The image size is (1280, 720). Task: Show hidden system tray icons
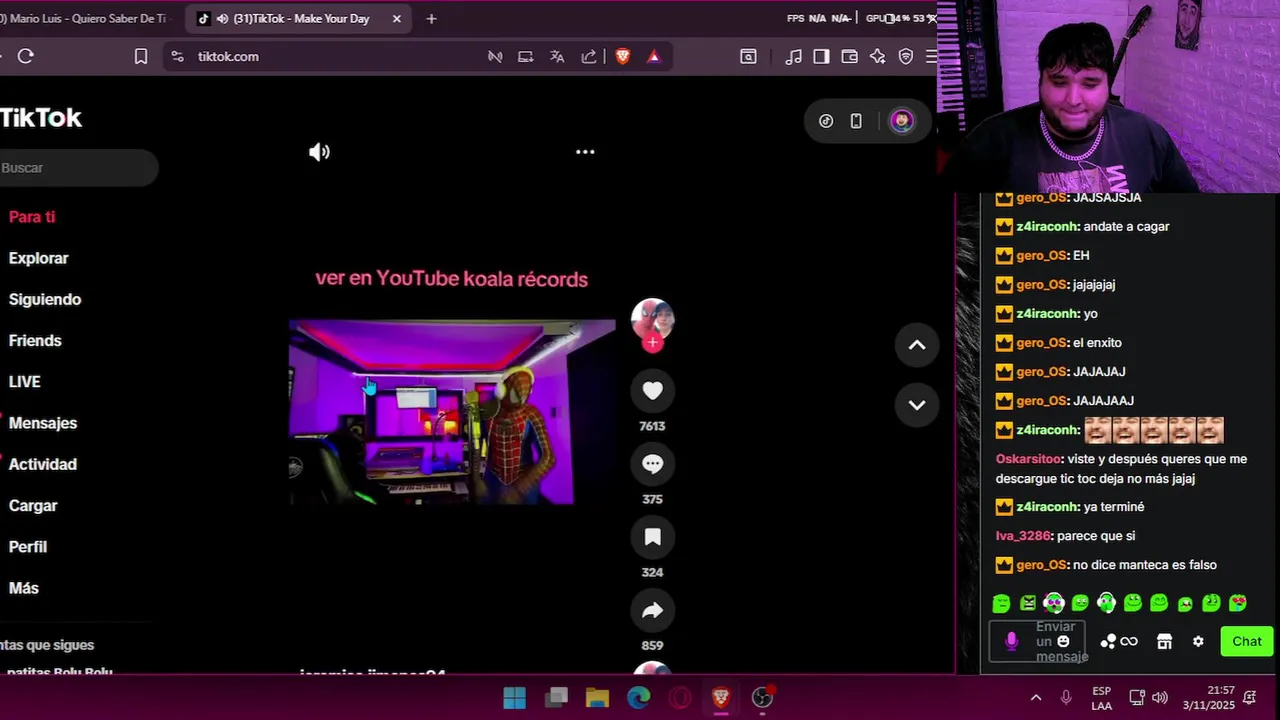click(1036, 698)
